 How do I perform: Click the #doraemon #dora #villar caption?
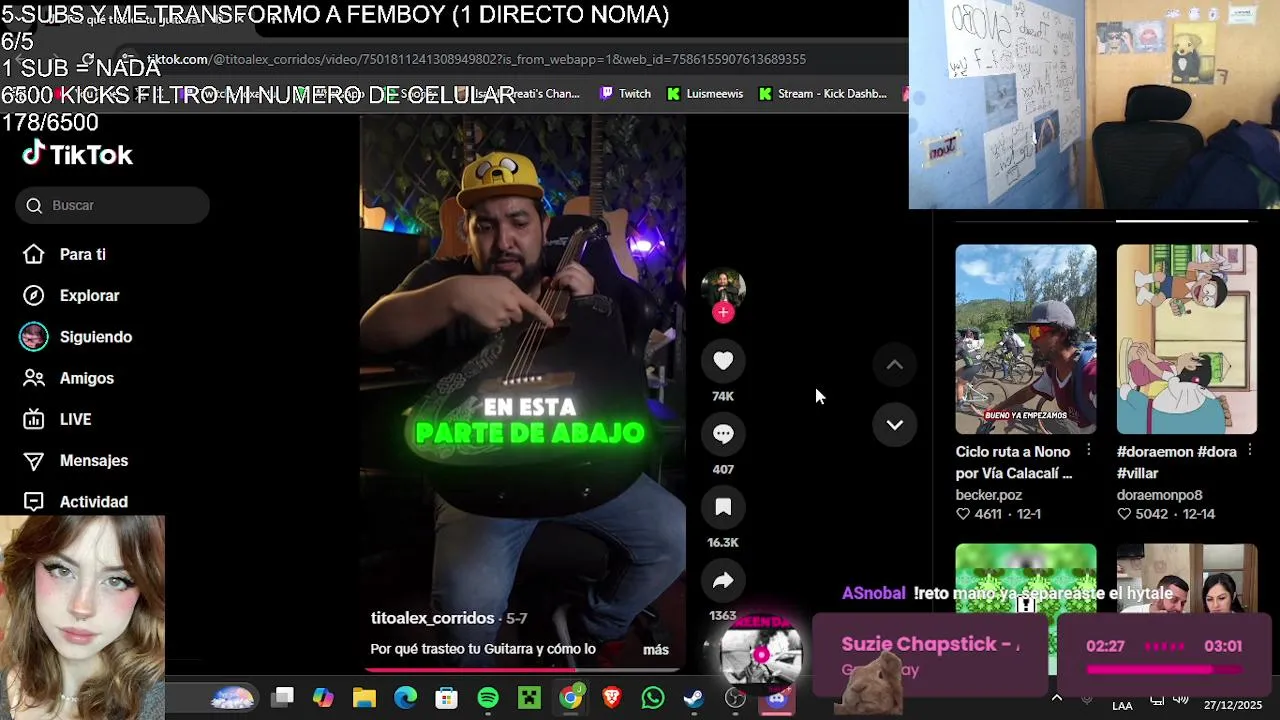click(1177, 462)
